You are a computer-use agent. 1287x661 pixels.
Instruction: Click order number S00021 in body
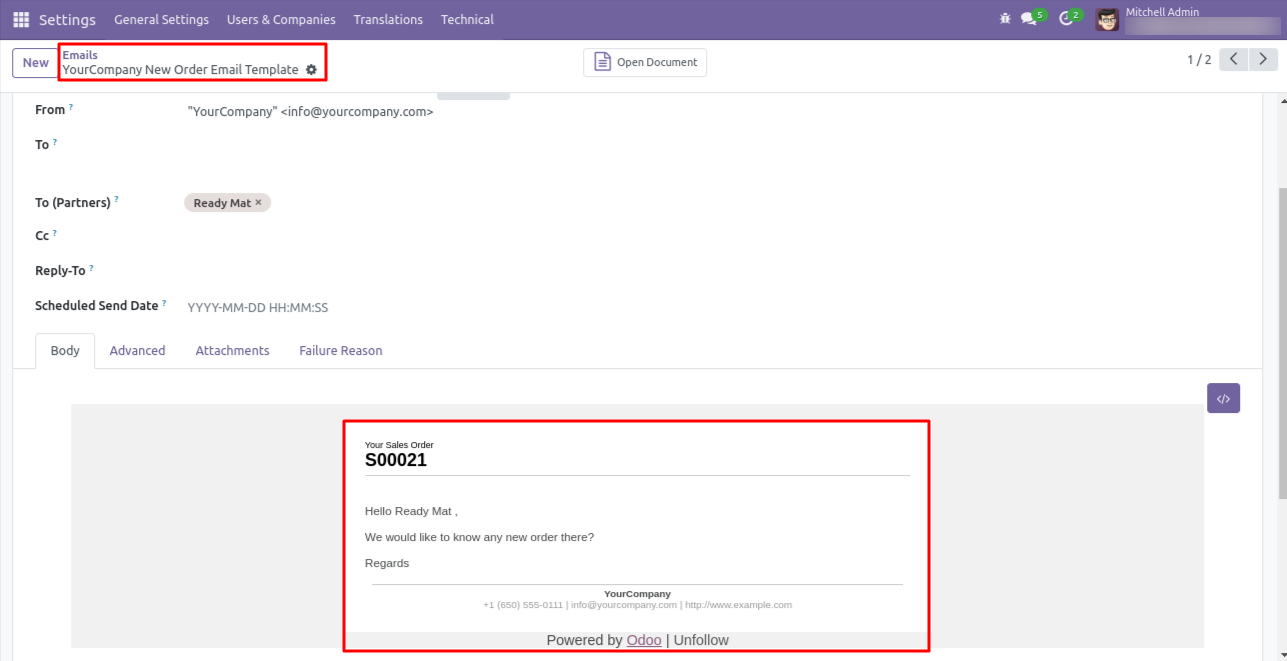(396, 461)
